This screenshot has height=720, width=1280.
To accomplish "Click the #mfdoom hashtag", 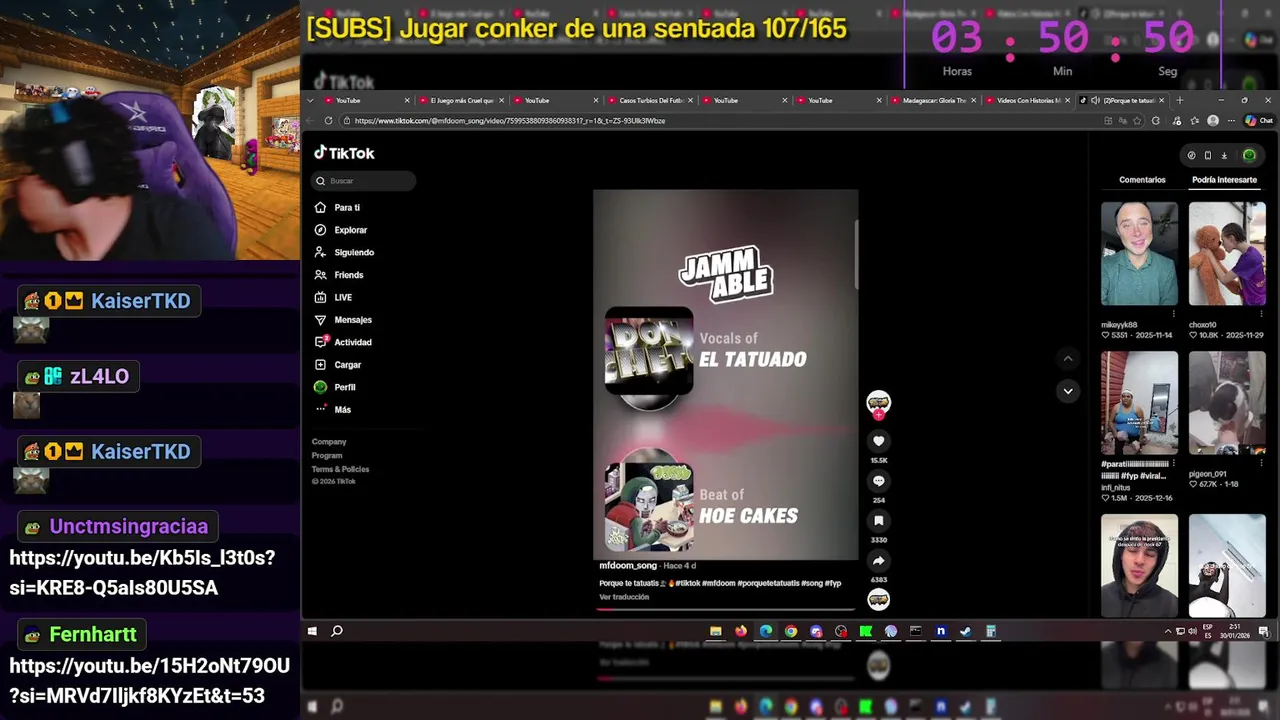I will 719,583.
